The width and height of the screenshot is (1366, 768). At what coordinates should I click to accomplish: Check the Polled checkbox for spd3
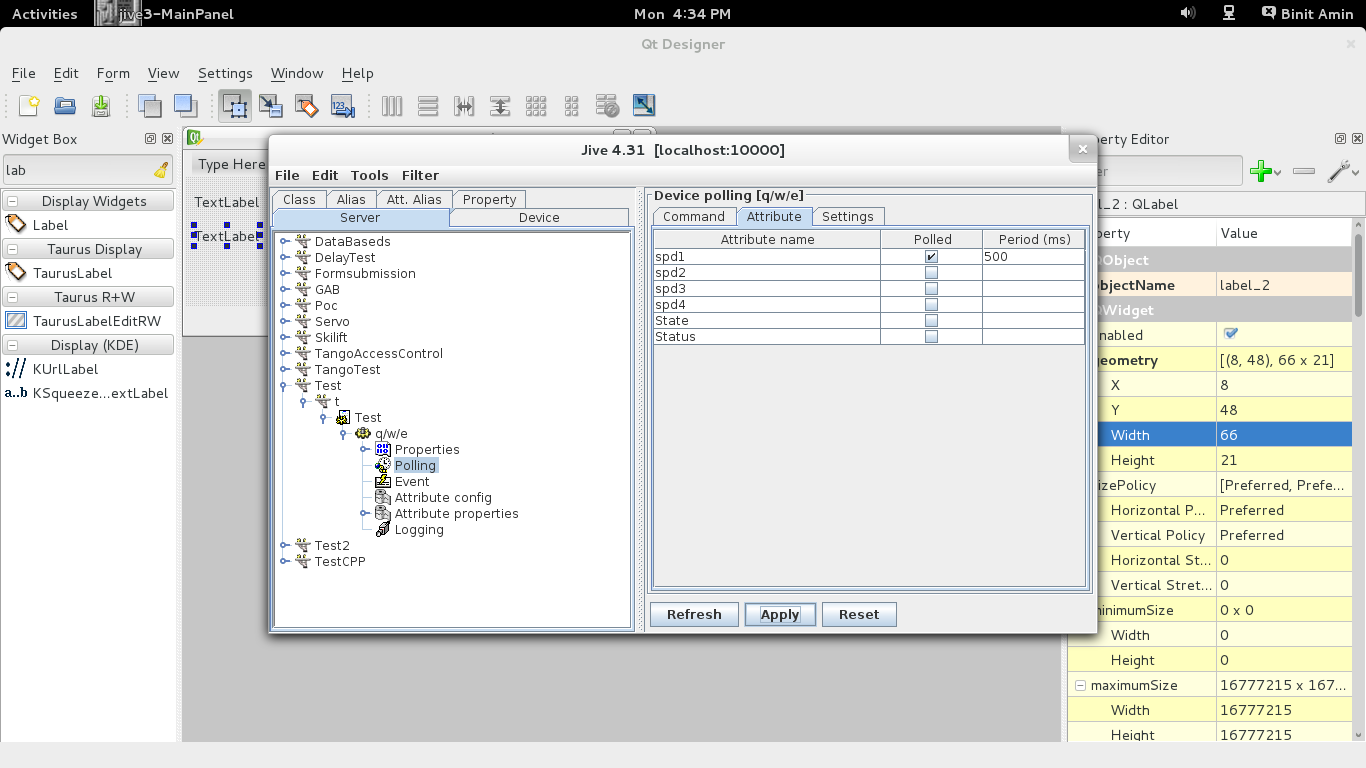click(931, 289)
